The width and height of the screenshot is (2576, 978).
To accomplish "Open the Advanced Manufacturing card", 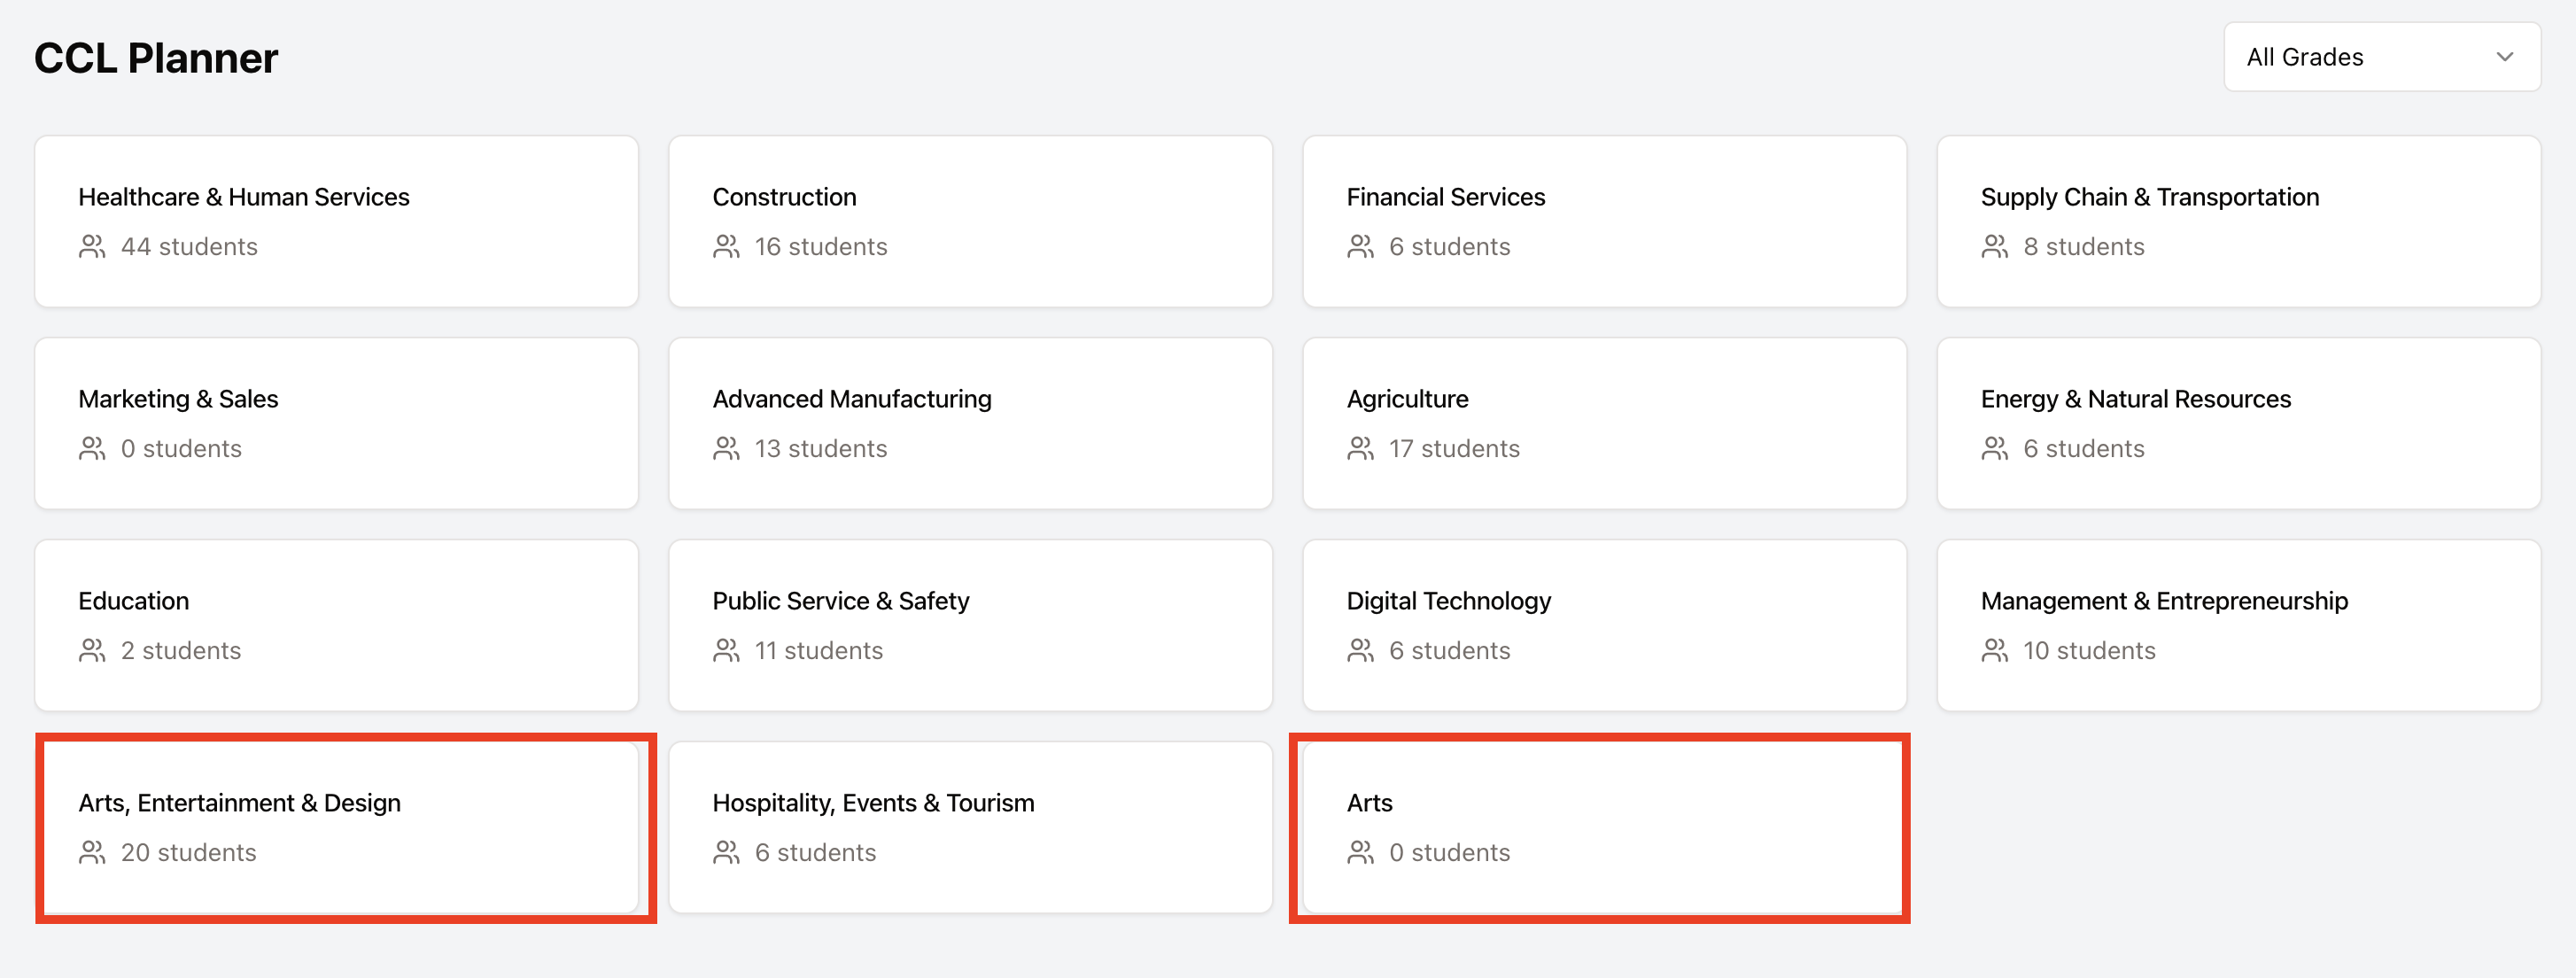I will 970,423.
